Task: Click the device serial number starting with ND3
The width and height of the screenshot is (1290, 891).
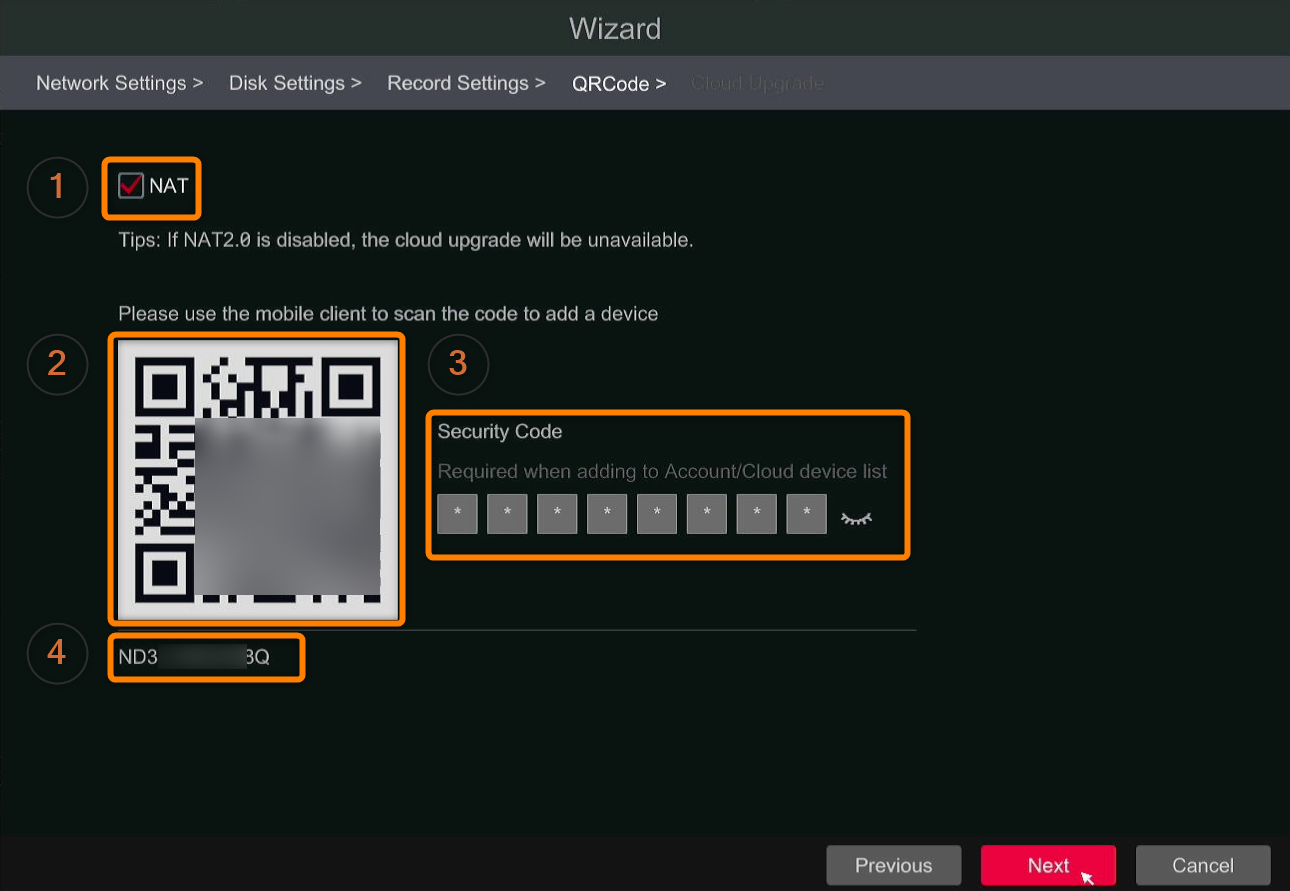Action: point(194,657)
